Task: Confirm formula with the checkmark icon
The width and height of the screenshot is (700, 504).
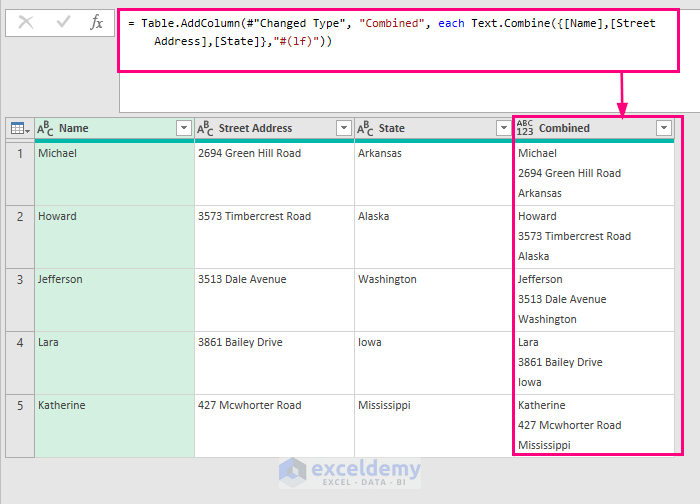Action: pyautogui.click(x=63, y=21)
